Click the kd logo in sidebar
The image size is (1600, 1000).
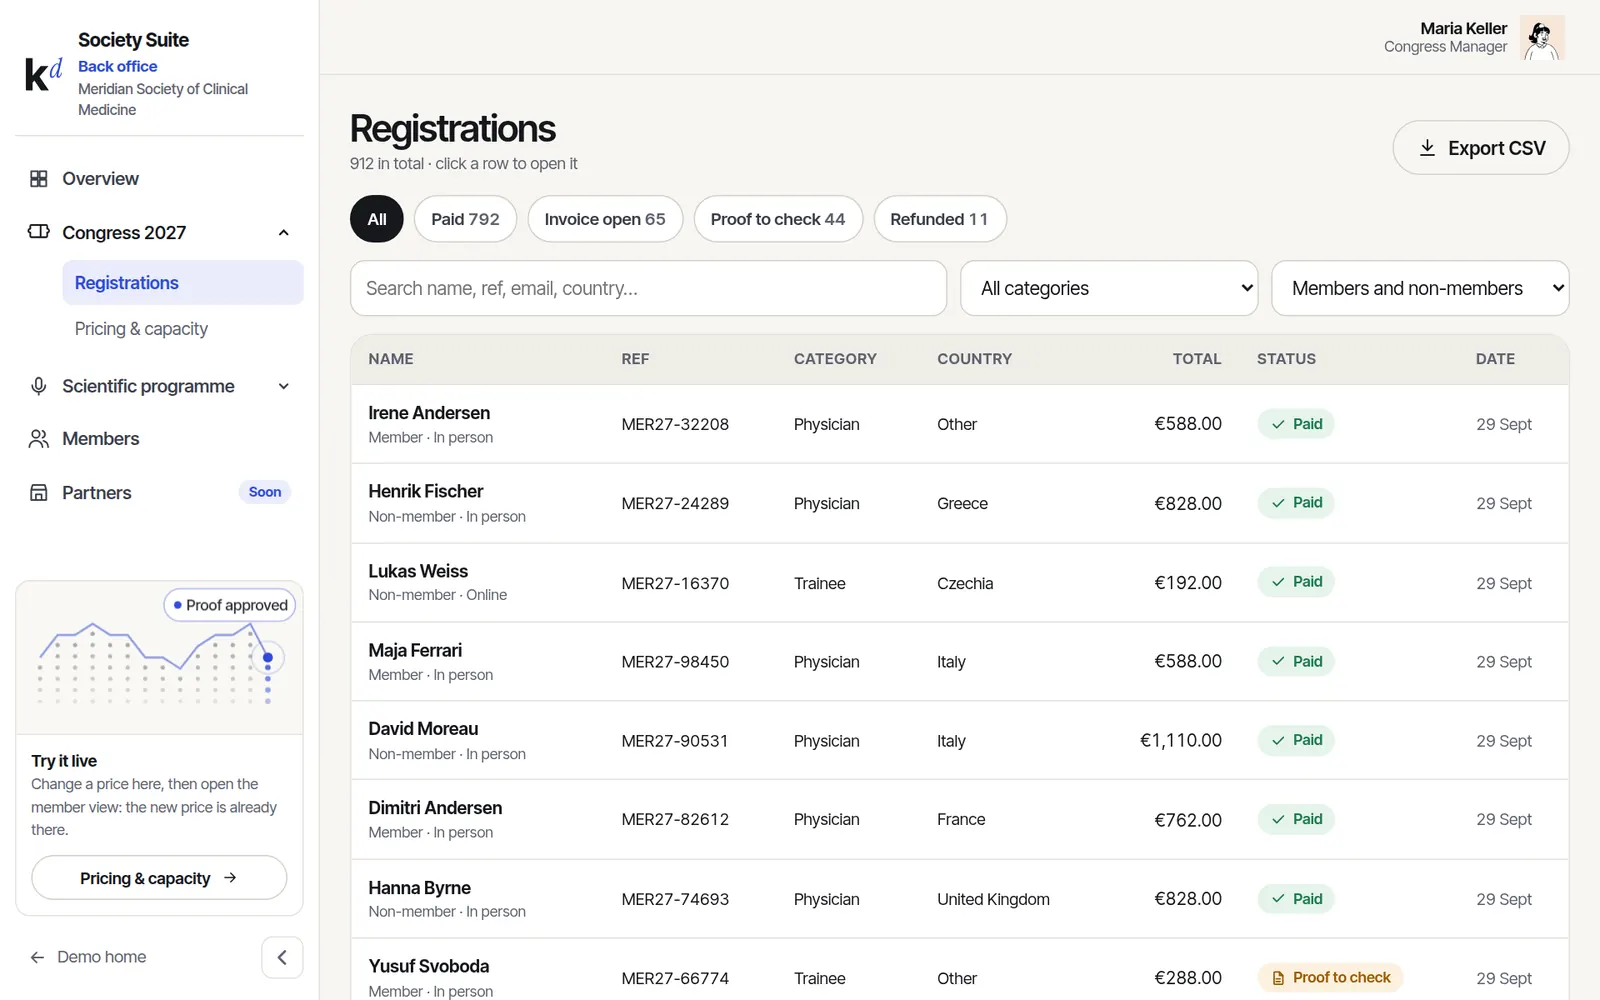[43, 74]
